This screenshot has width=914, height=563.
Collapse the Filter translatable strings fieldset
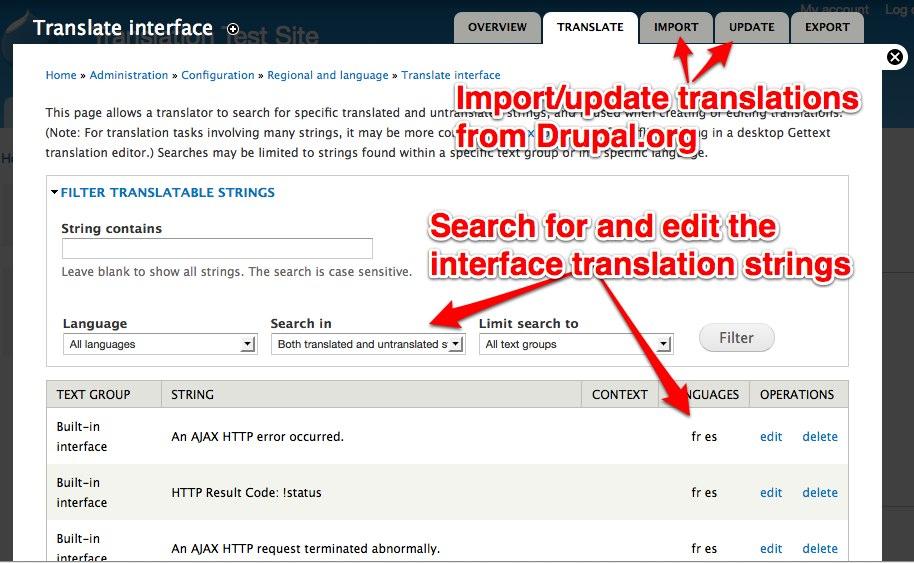167,192
